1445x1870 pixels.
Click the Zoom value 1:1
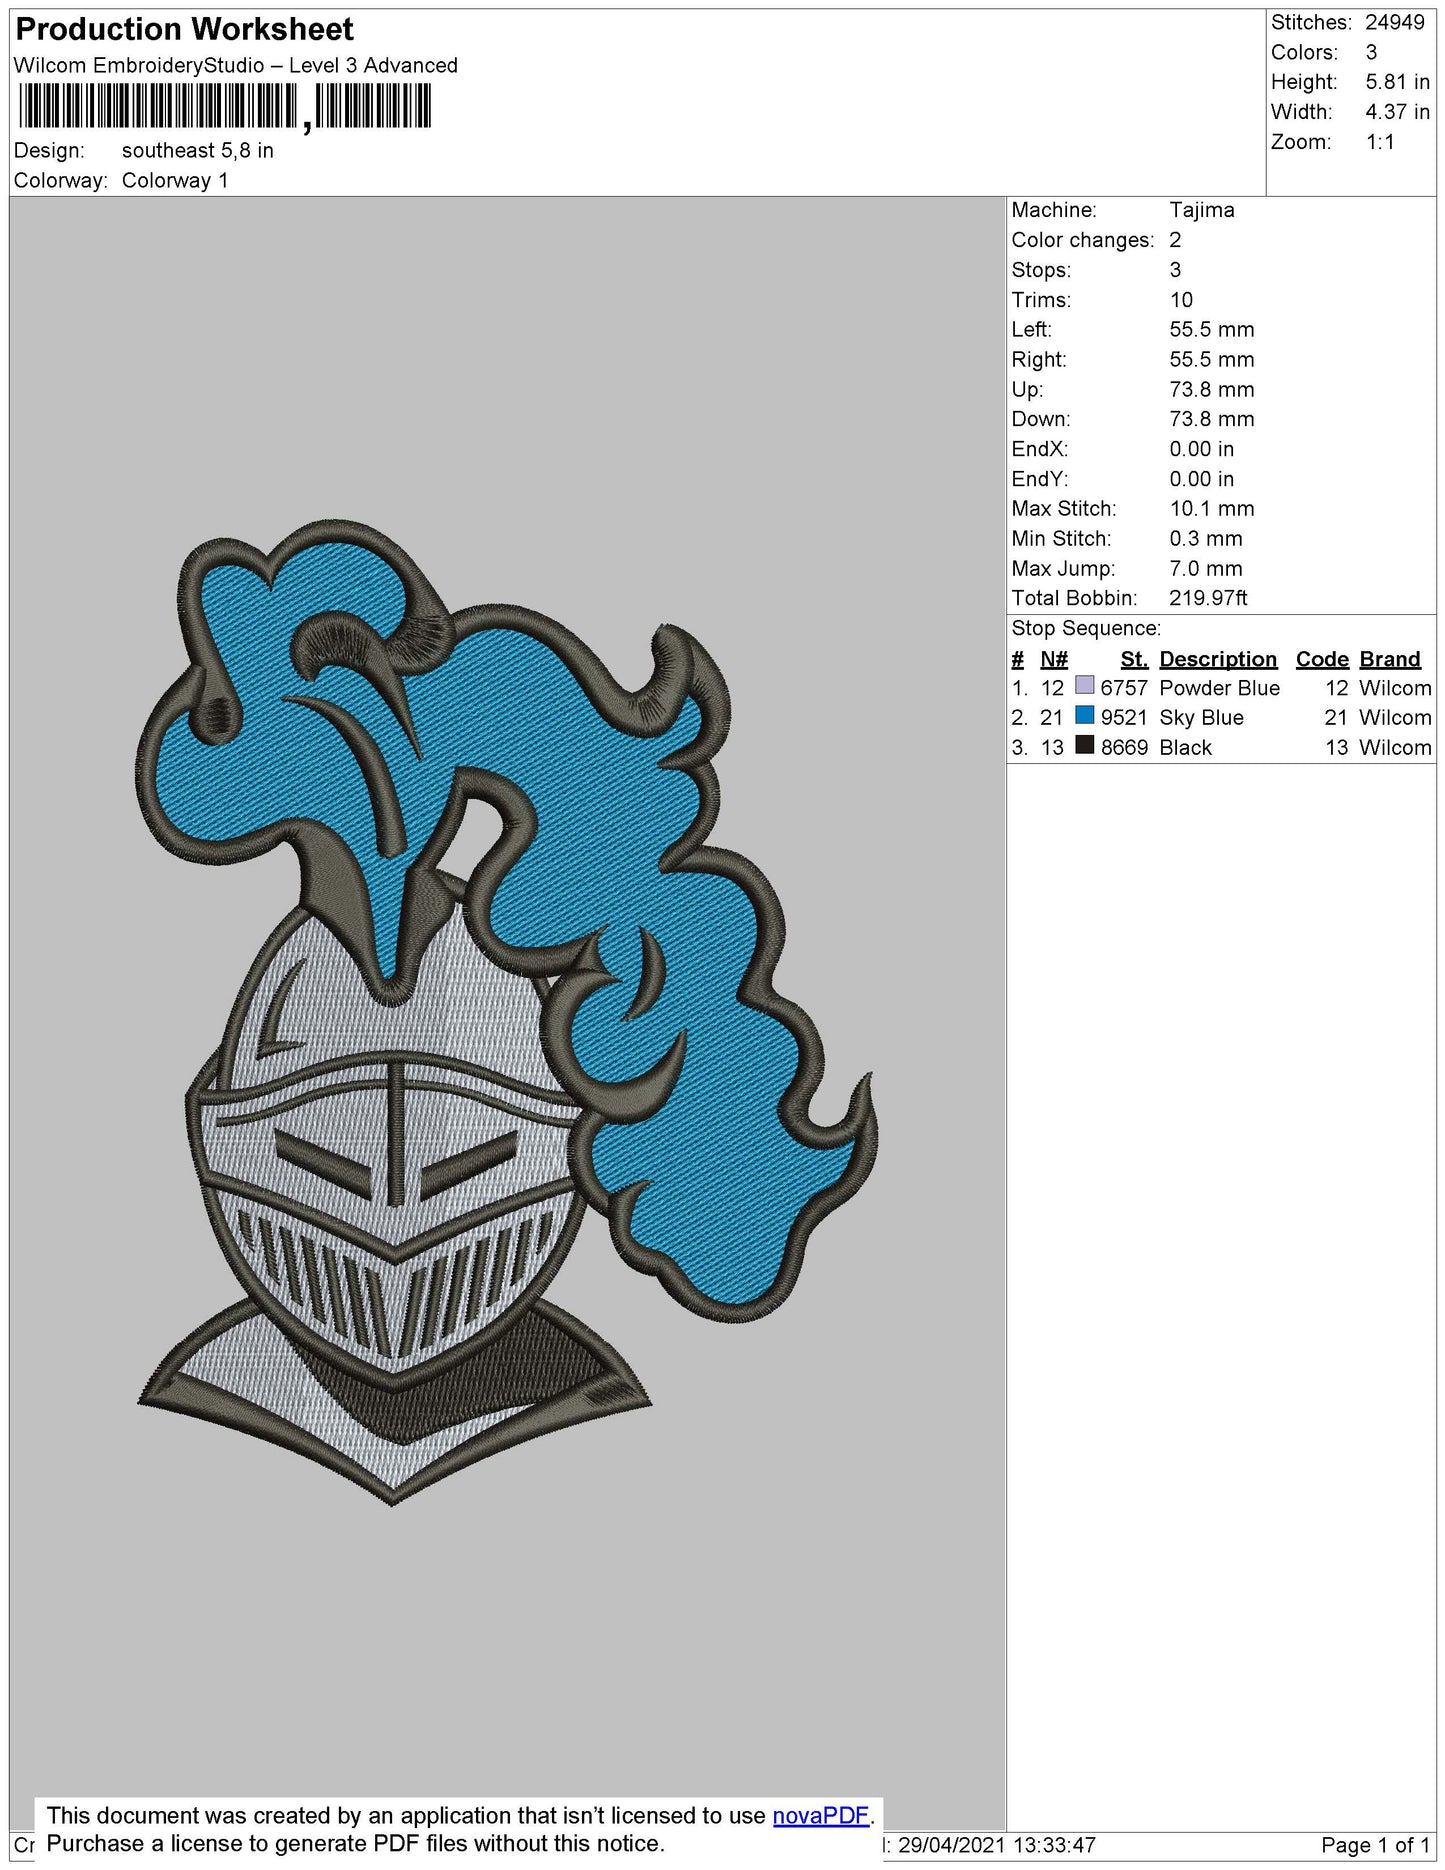(1380, 143)
